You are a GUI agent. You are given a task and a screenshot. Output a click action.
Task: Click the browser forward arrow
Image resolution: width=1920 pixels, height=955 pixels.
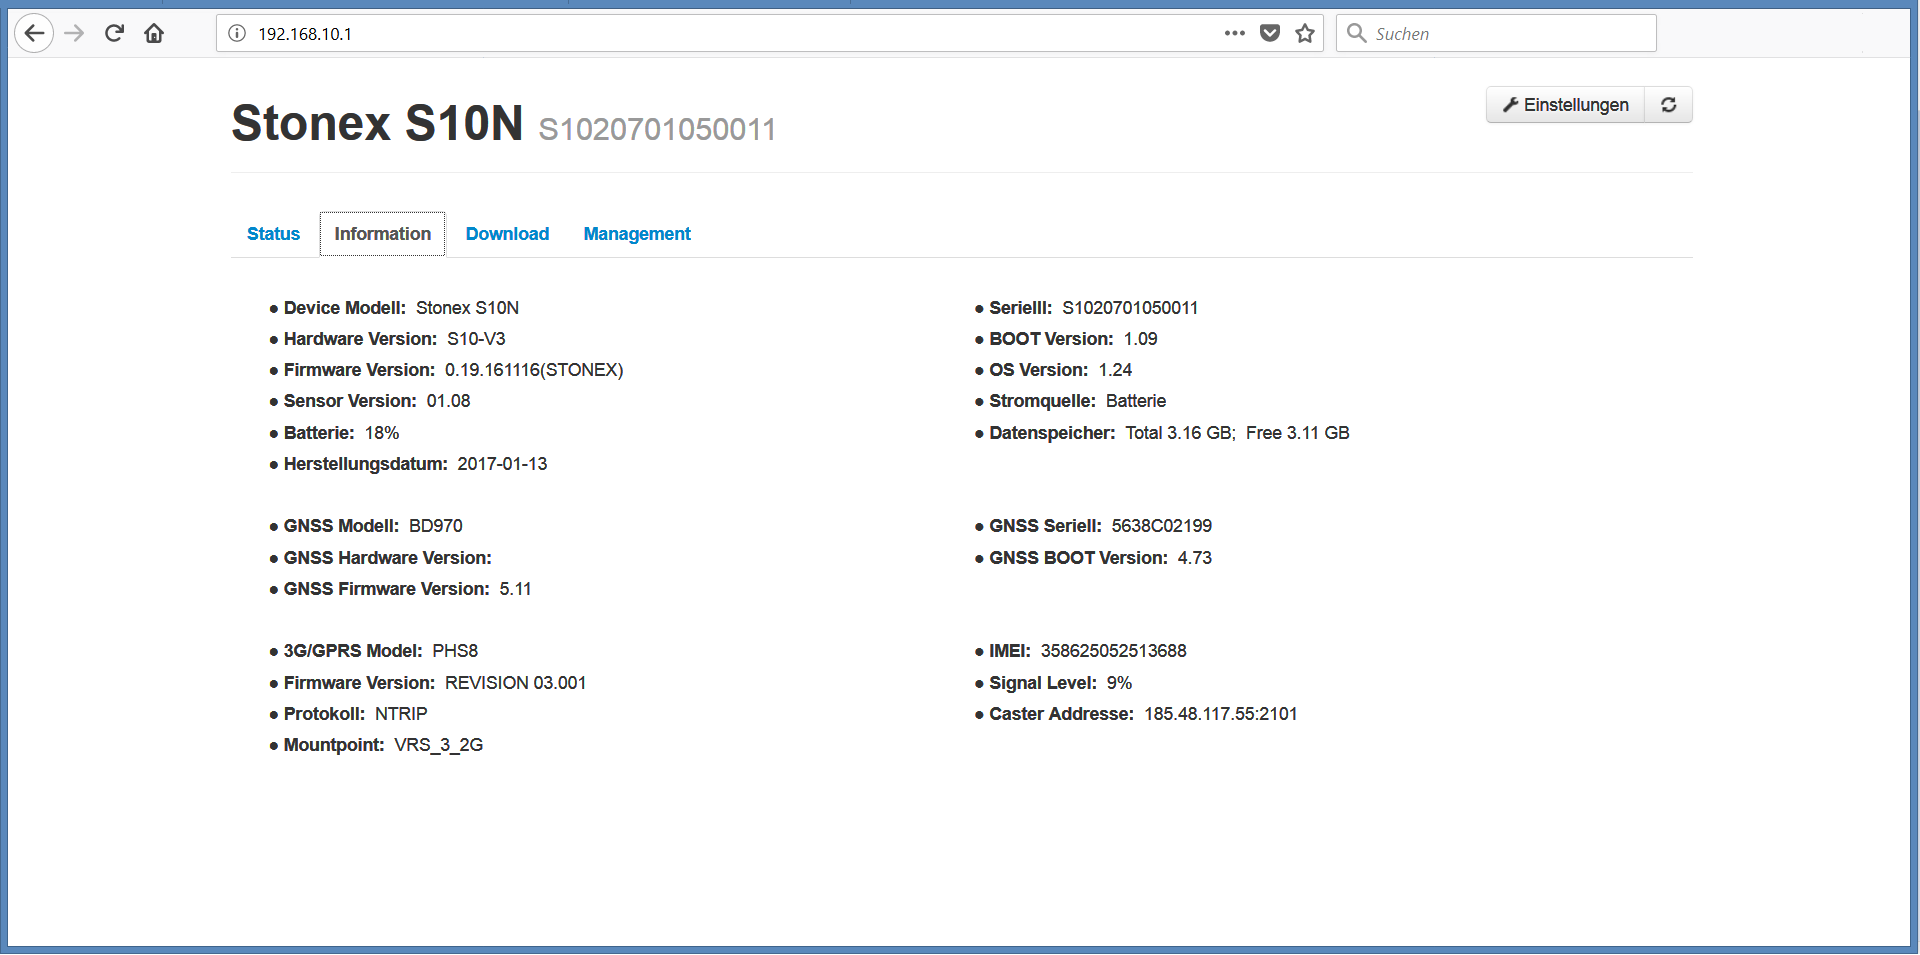click(74, 34)
